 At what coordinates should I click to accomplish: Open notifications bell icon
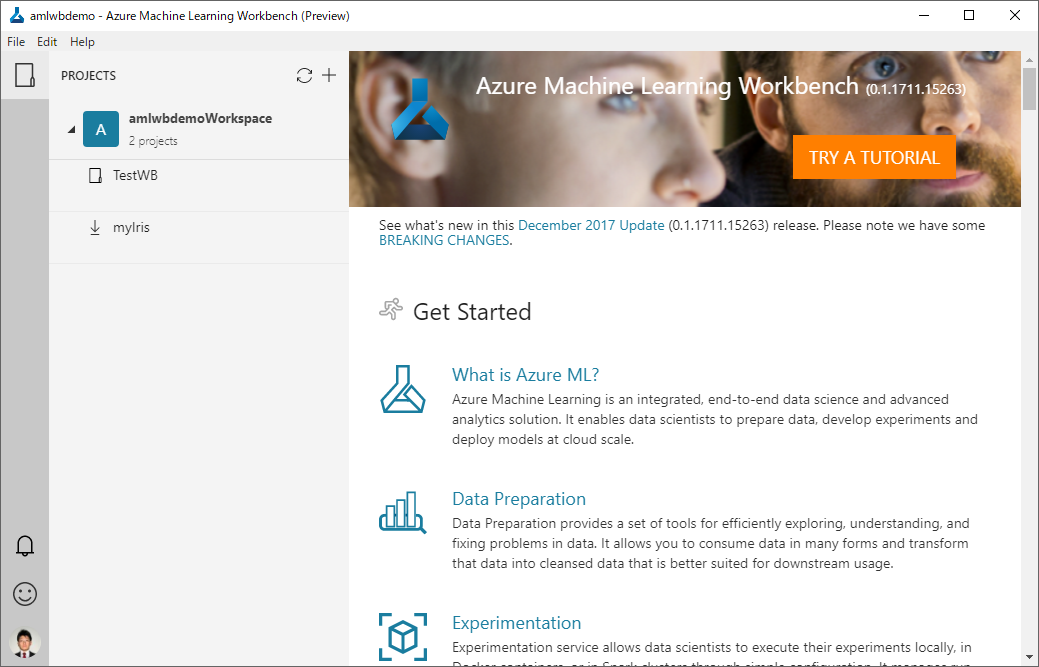point(25,546)
